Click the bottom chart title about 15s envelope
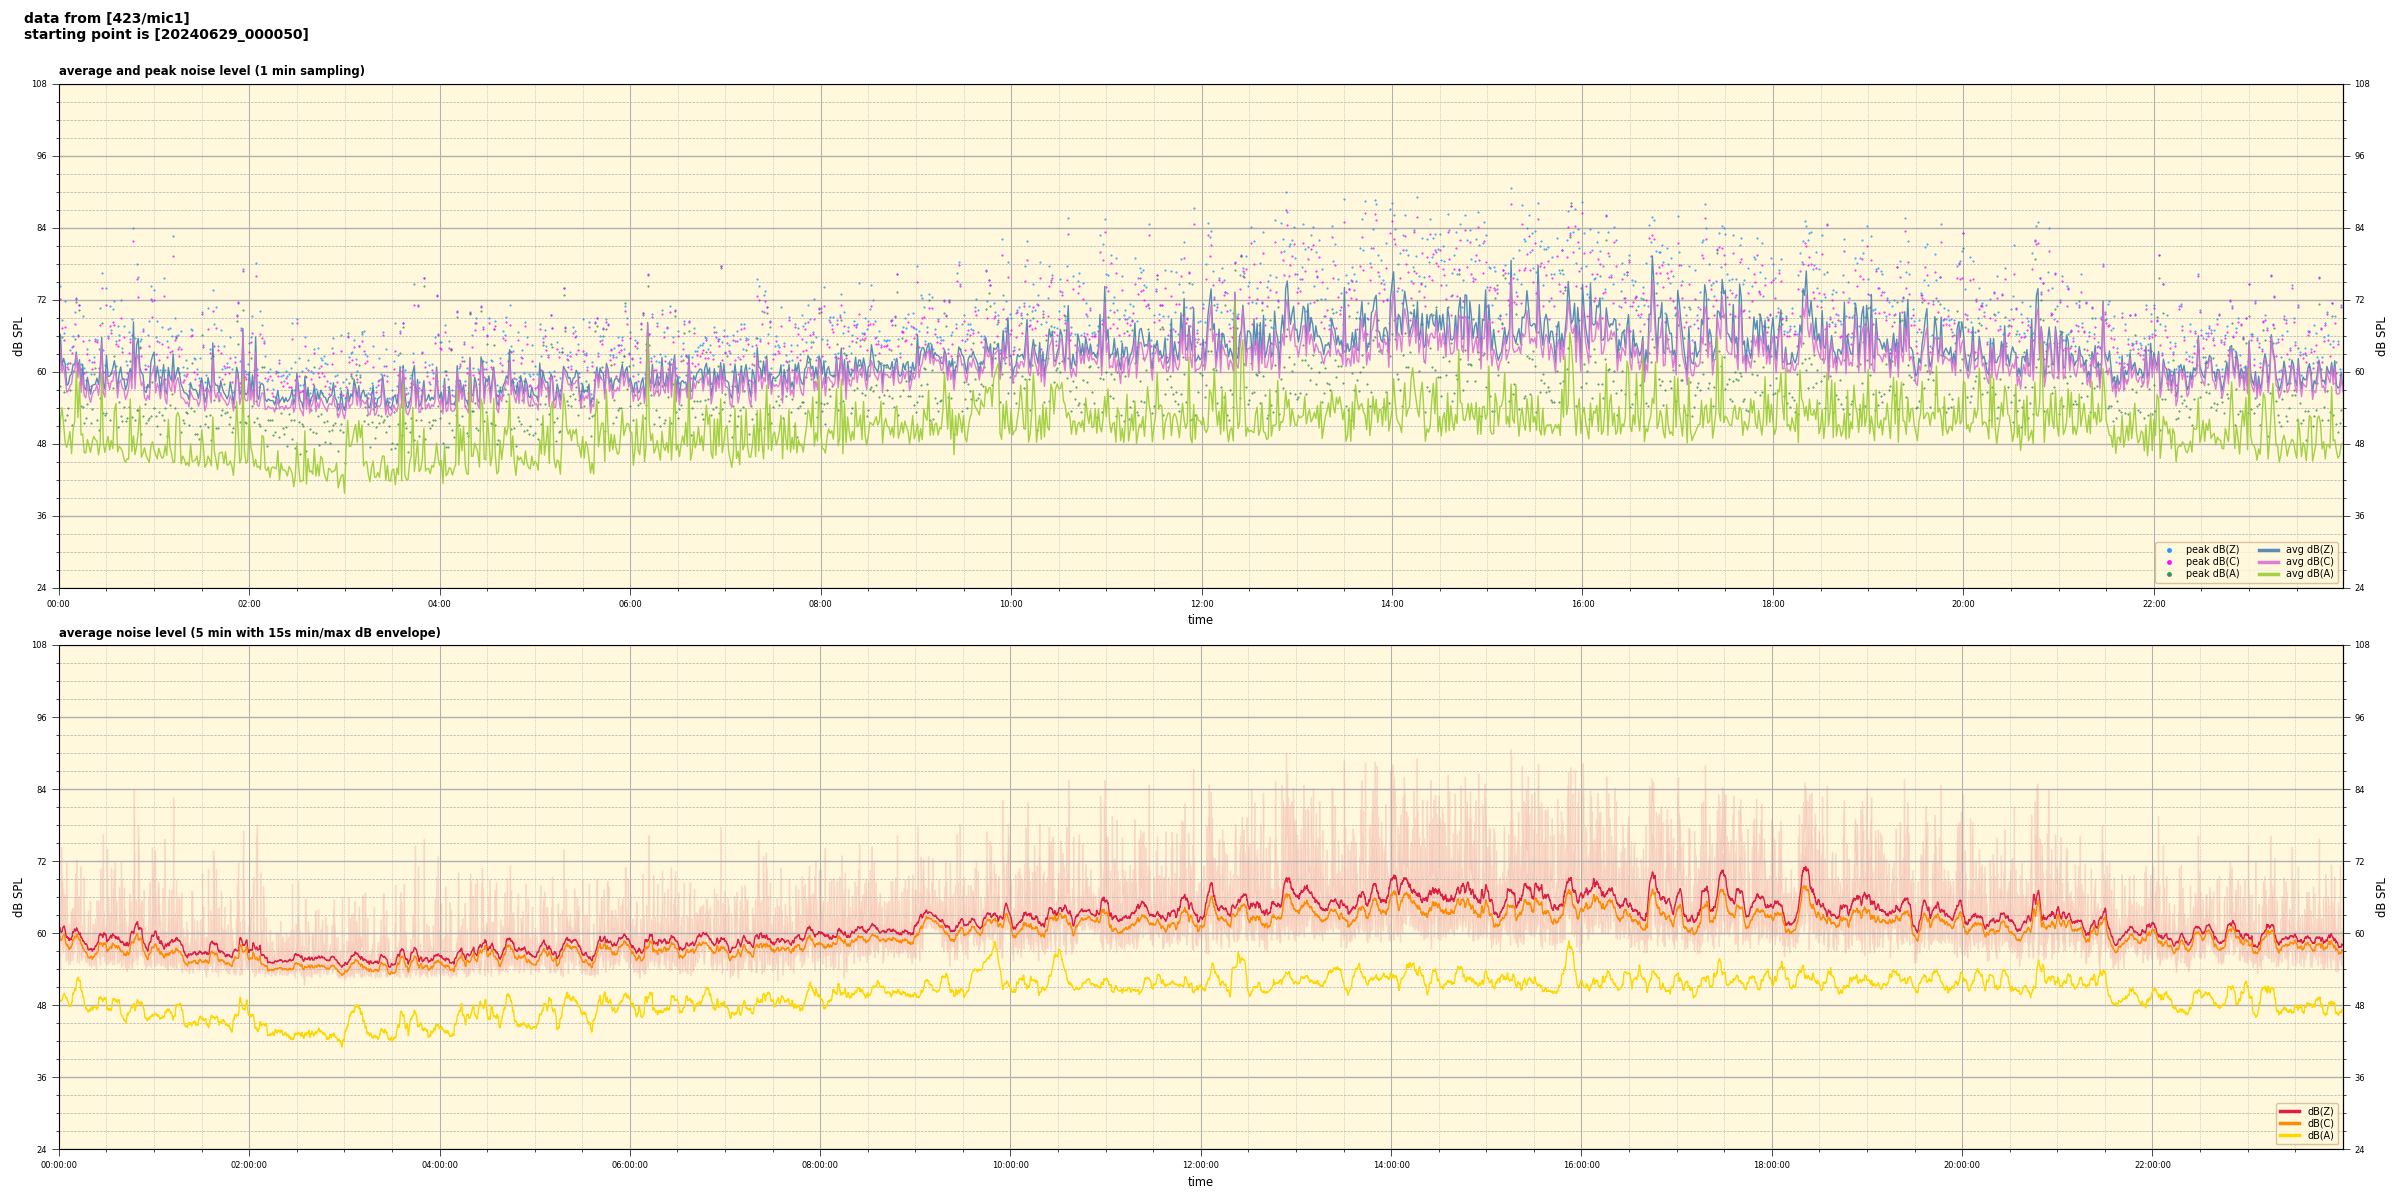The width and height of the screenshot is (2400, 1200). point(249,633)
